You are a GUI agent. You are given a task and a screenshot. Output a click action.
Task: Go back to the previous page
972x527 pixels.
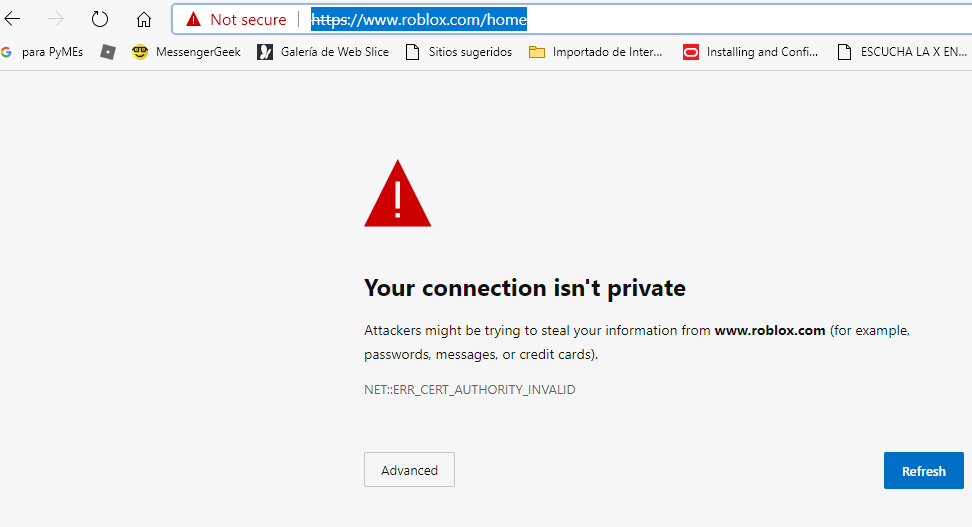click(x=13, y=19)
